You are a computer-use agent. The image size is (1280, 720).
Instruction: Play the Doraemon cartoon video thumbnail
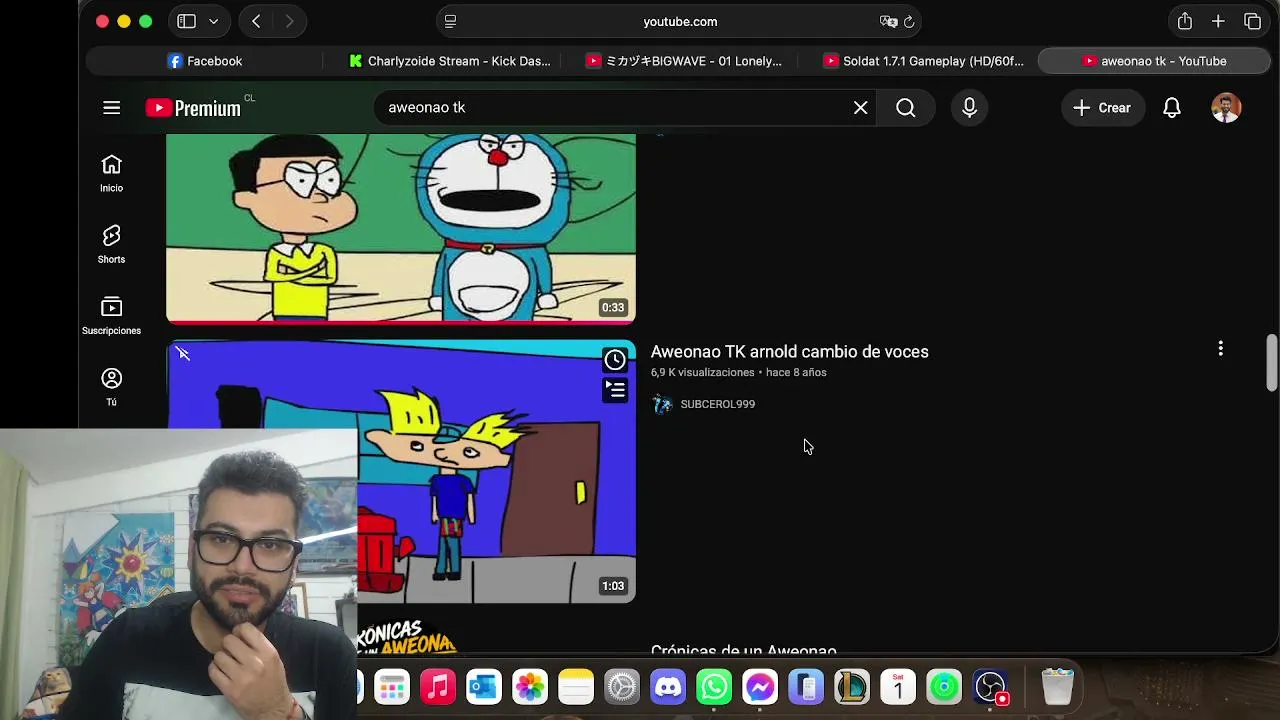pos(400,229)
